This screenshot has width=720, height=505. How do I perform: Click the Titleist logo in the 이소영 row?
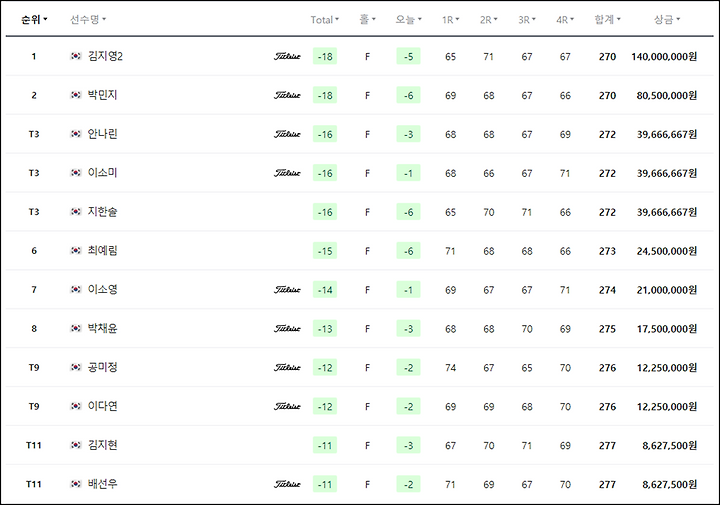click(287, 290)
